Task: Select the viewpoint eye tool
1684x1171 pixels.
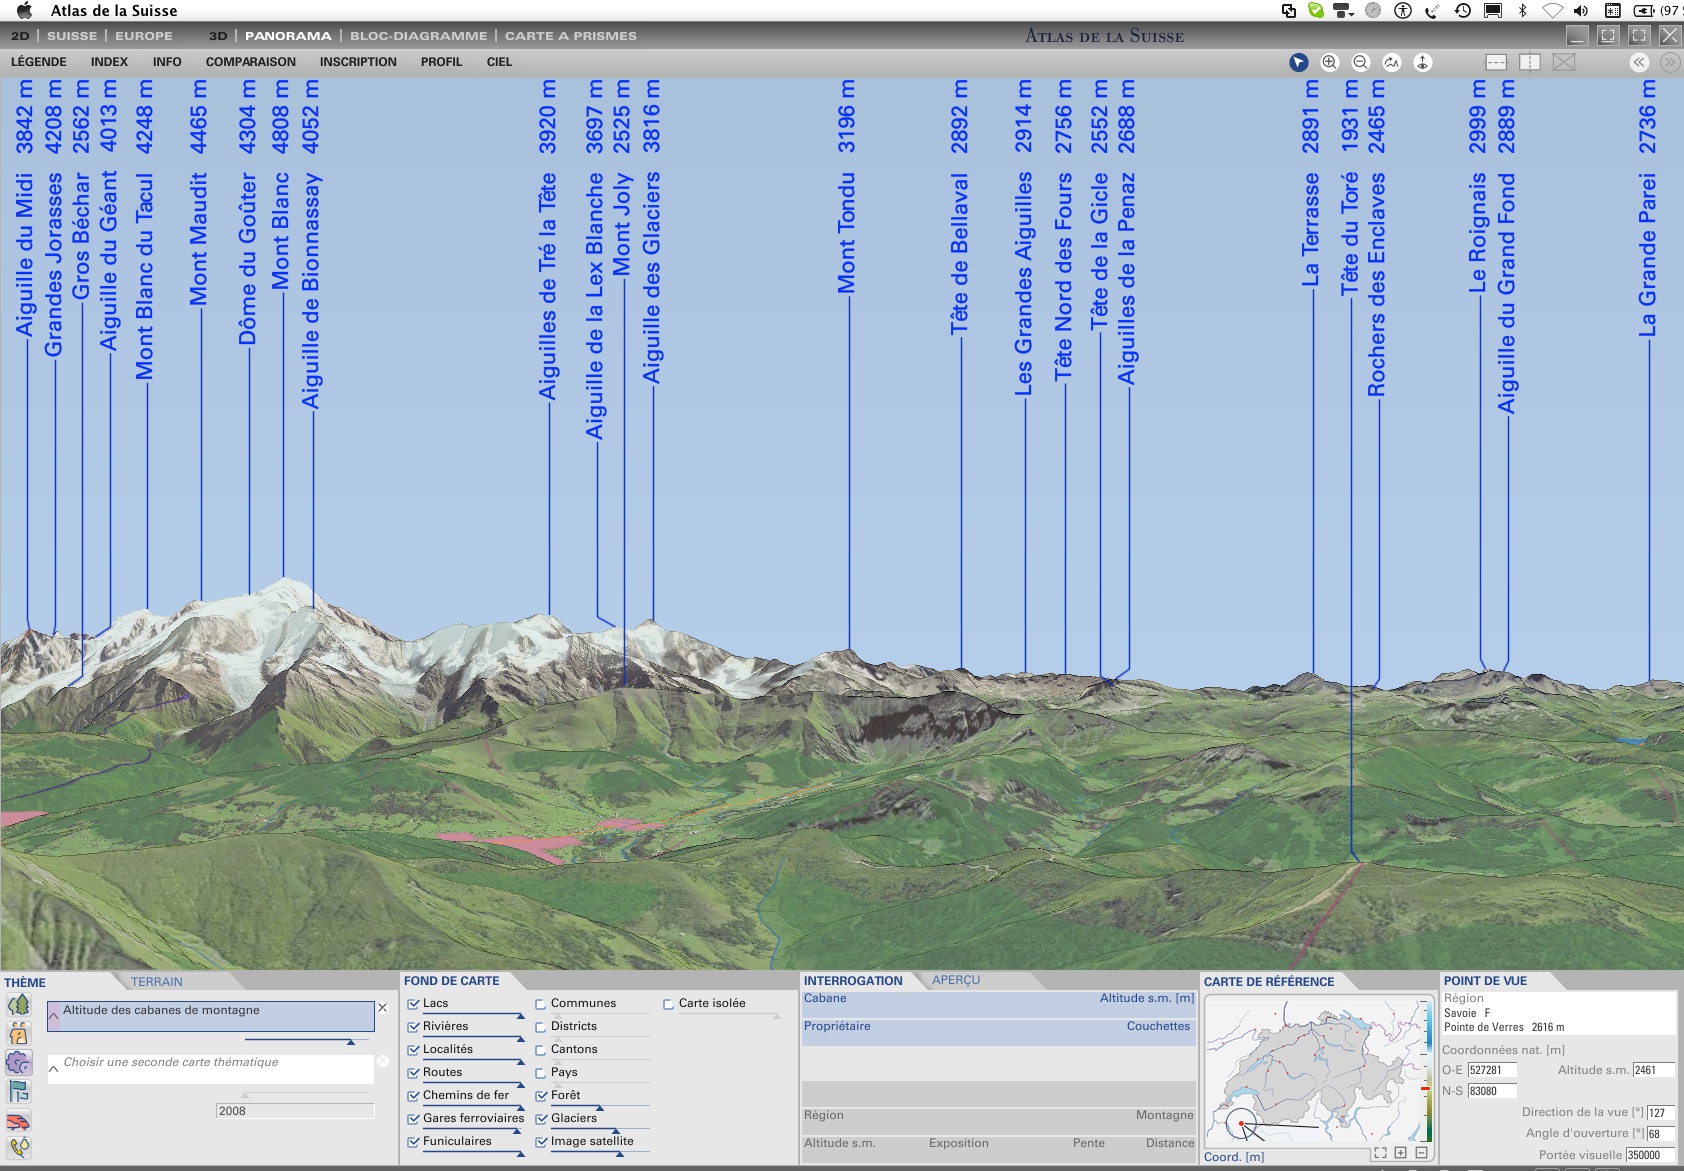Action: (1422, 62)
